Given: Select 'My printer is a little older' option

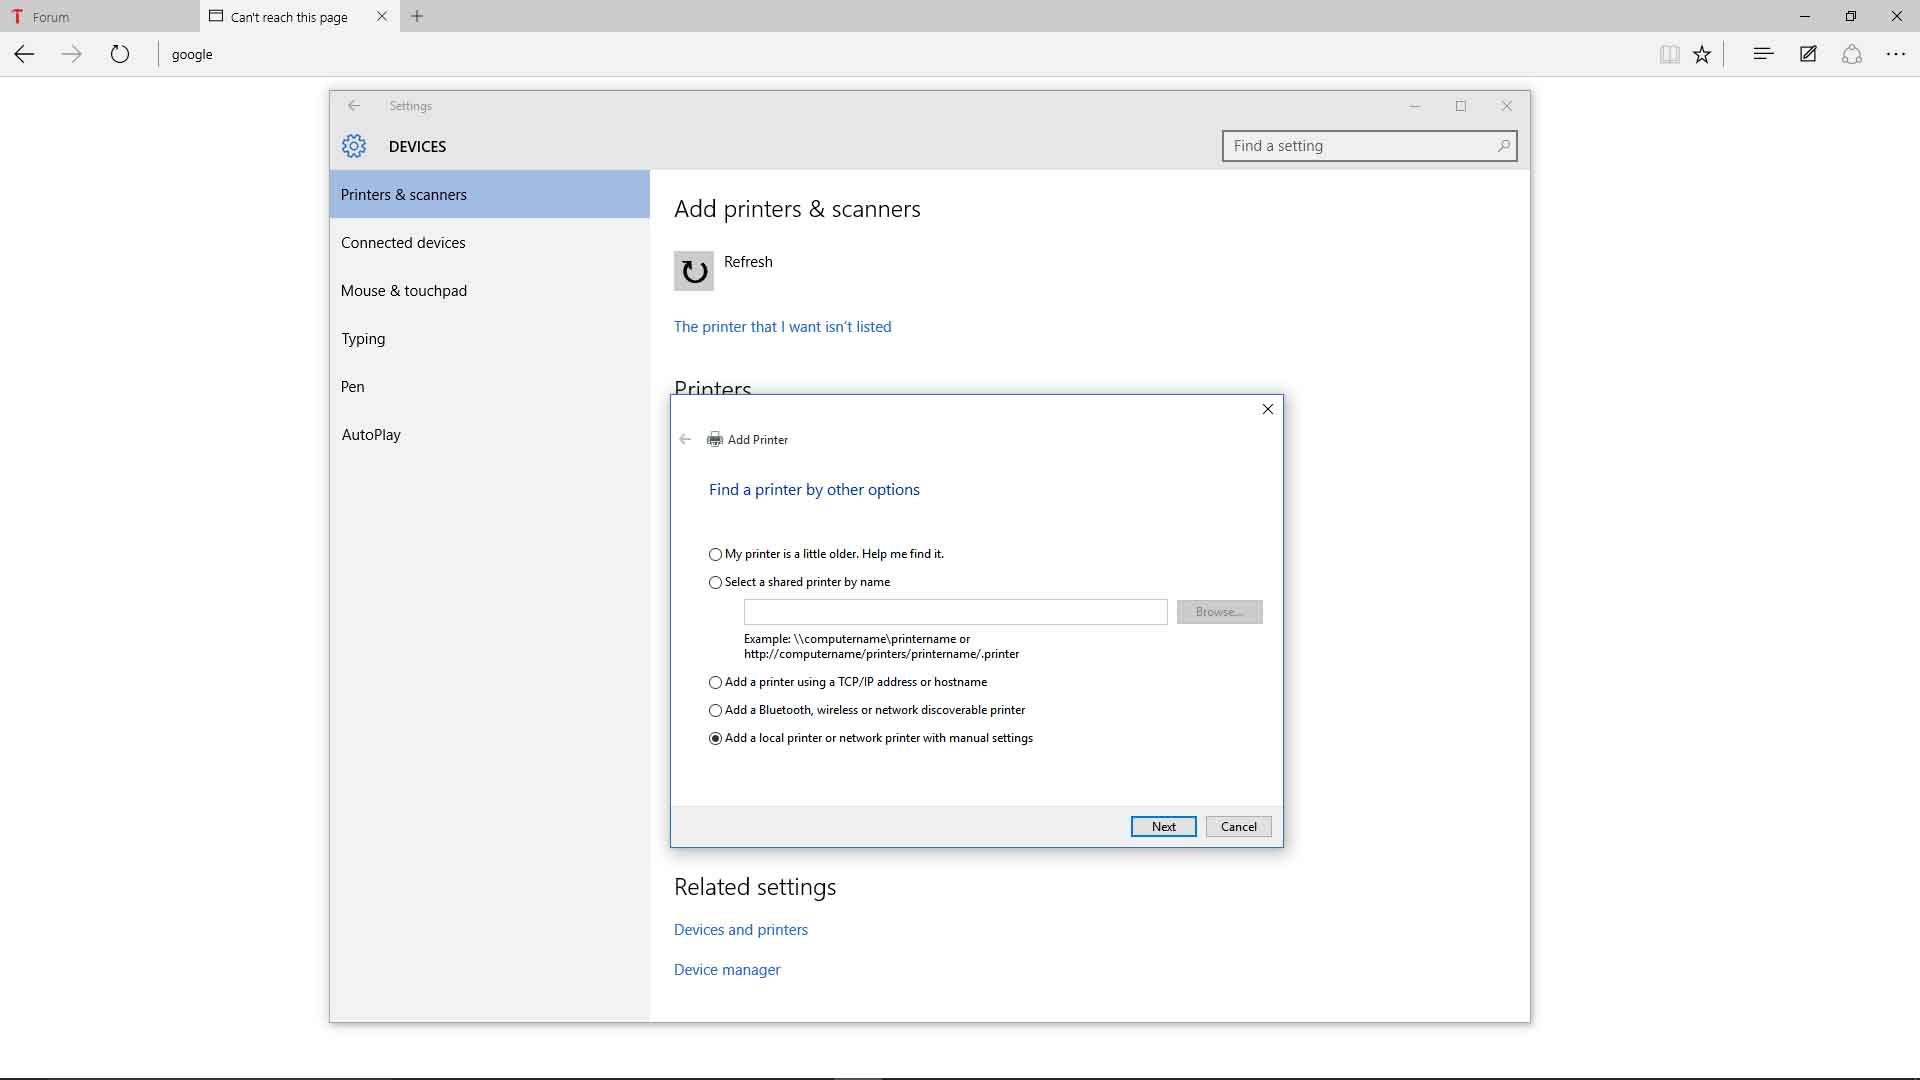Looking at the screenshot, I should pos(715,554).
